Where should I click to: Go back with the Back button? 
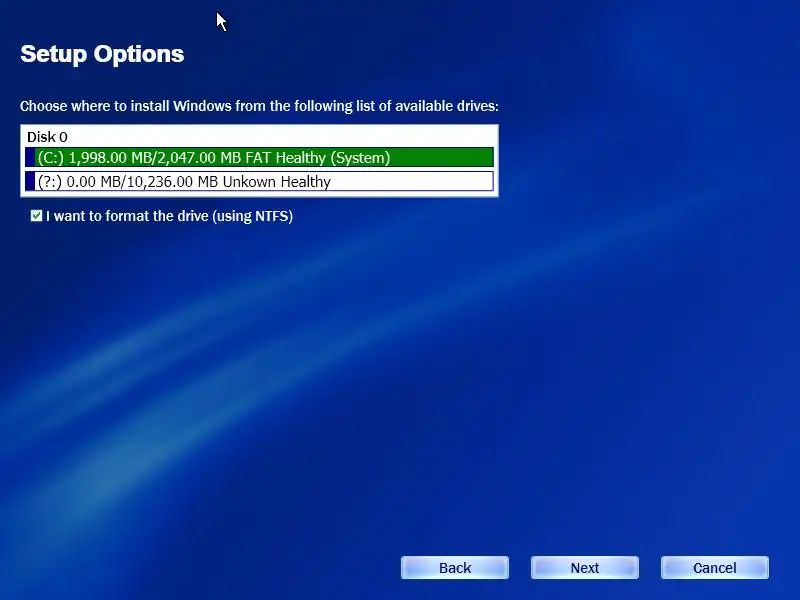[x=455, y=568]
